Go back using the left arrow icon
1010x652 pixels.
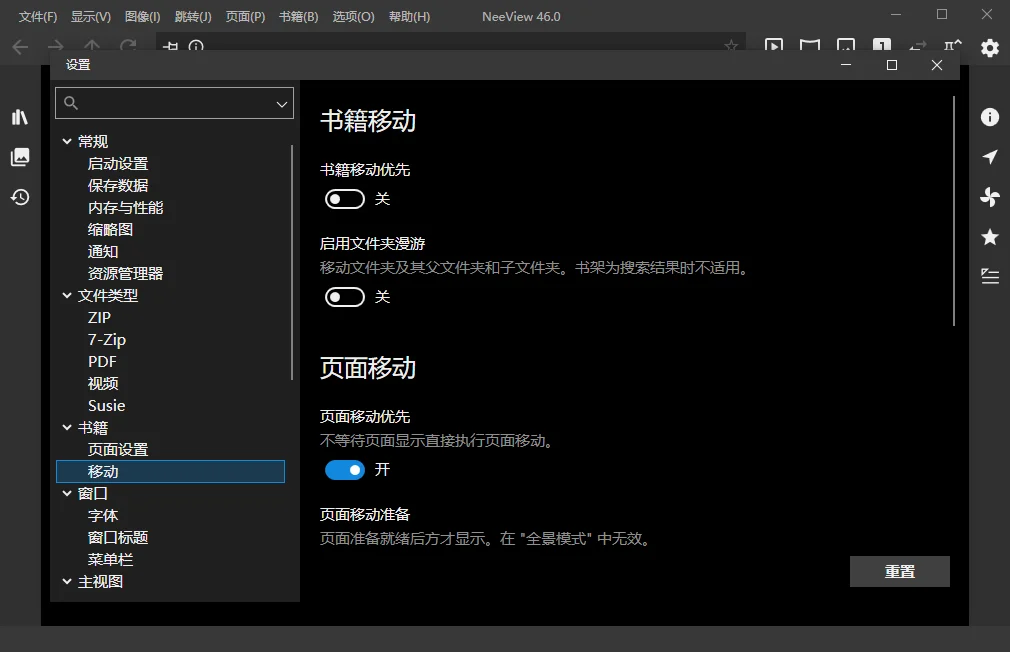click(x=20, y=46)
